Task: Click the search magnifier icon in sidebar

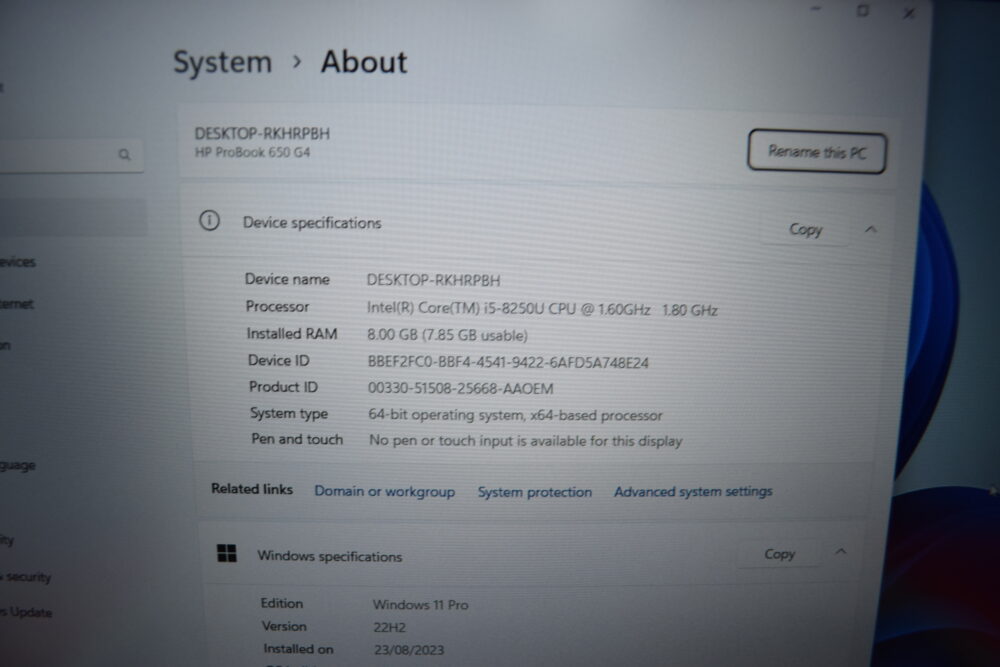Action: [124, 154]
